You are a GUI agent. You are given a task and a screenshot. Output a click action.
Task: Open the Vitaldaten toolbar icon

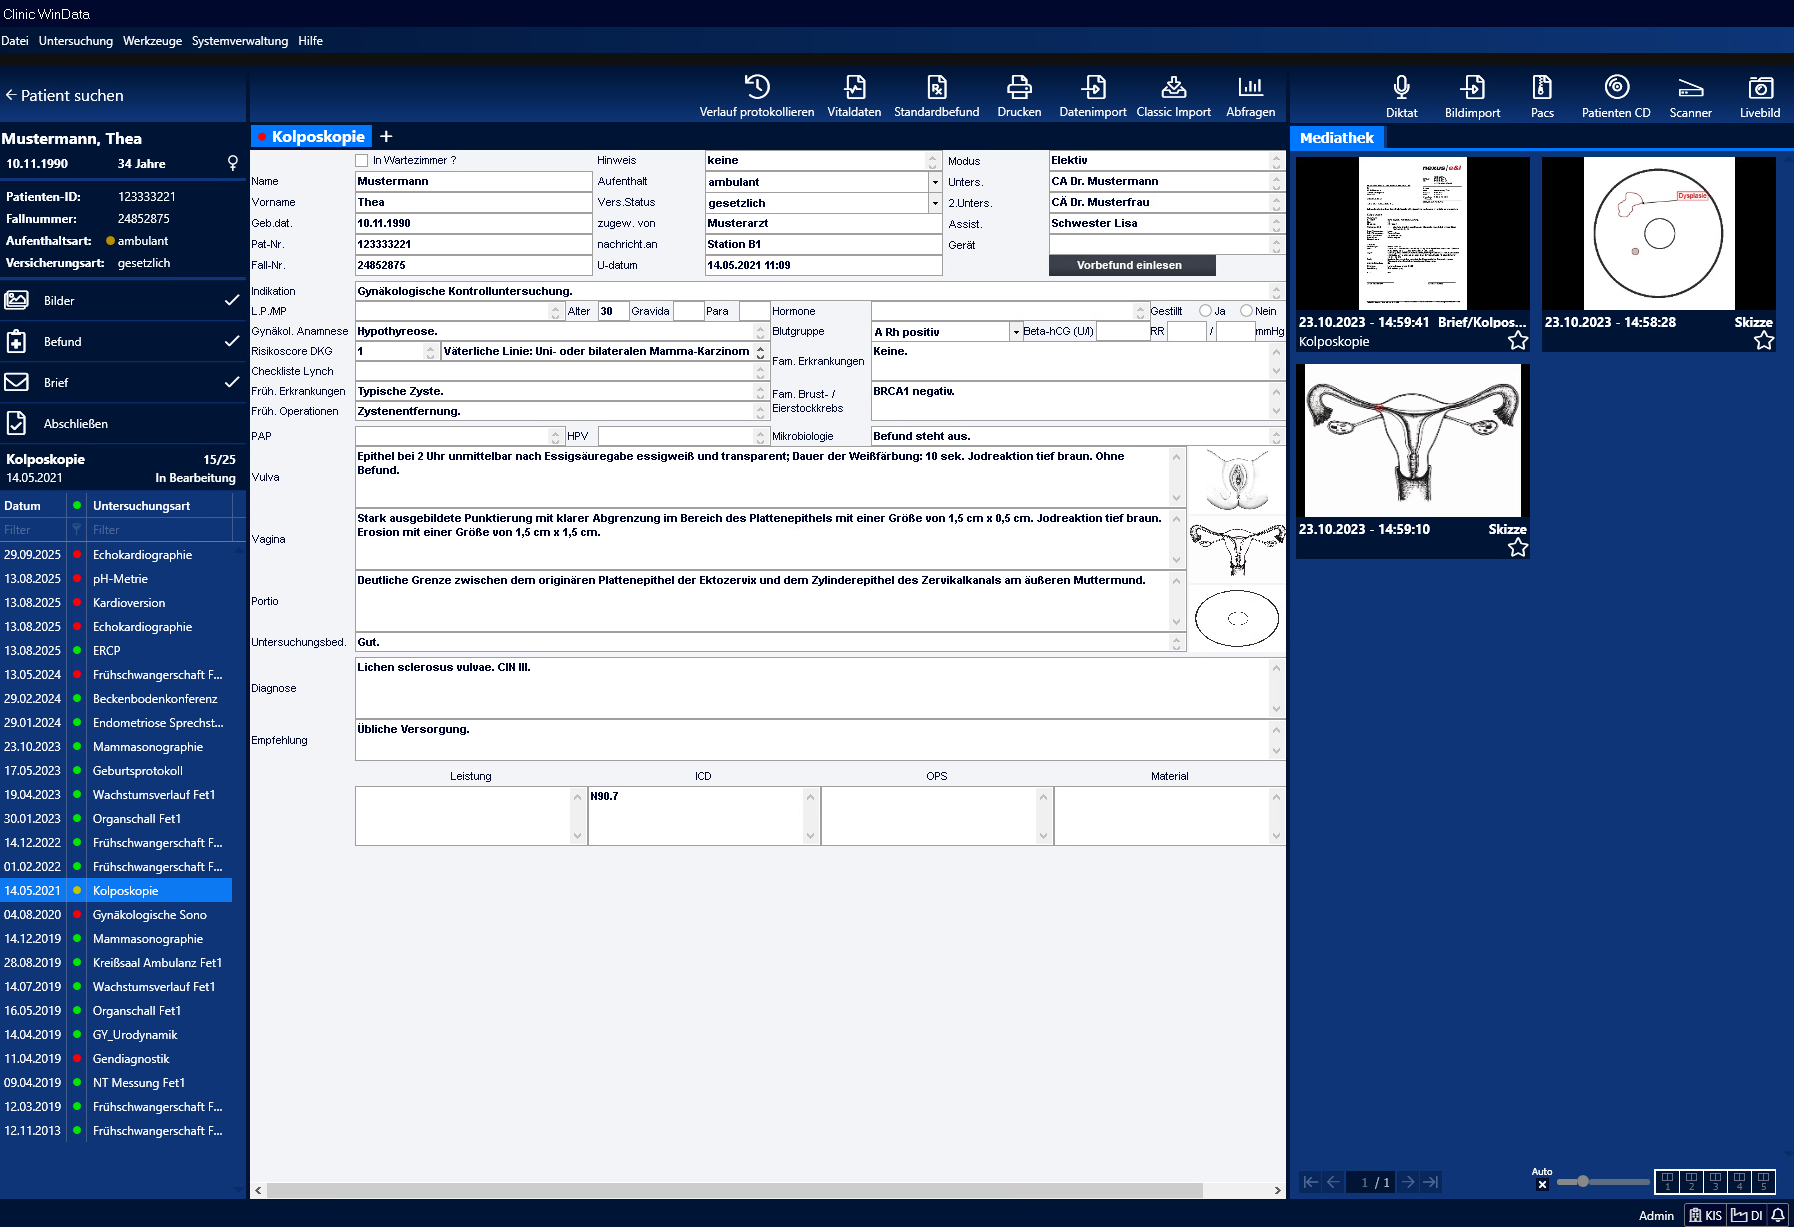coord(854,87)
